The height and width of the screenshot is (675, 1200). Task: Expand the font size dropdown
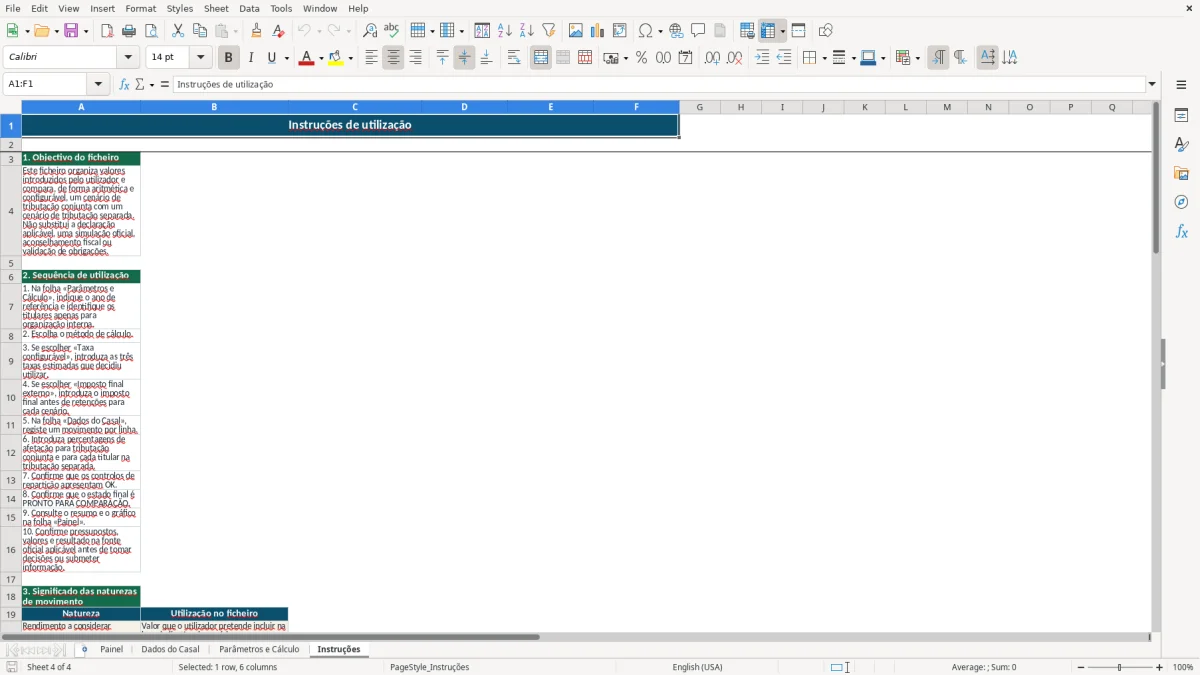pyautogui.click(x=201, y=58)
